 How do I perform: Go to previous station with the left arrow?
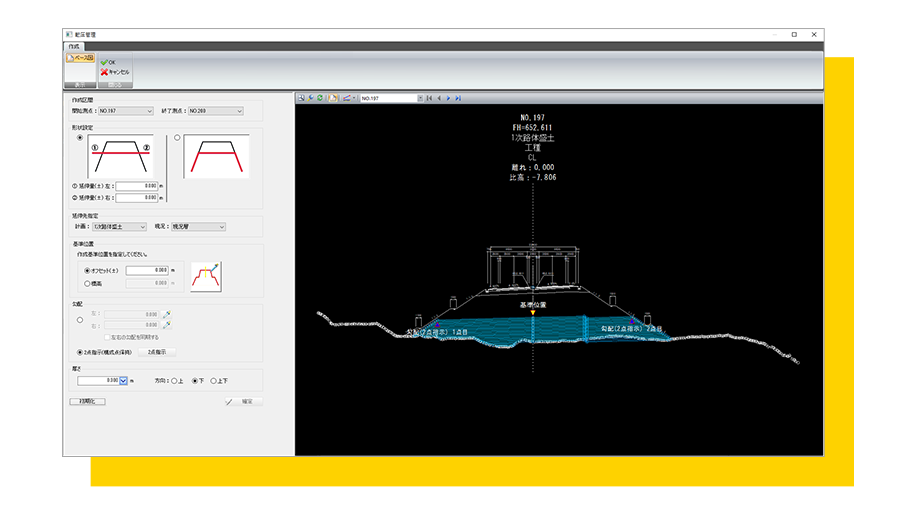pyautogui.click(x=439, y=98)
